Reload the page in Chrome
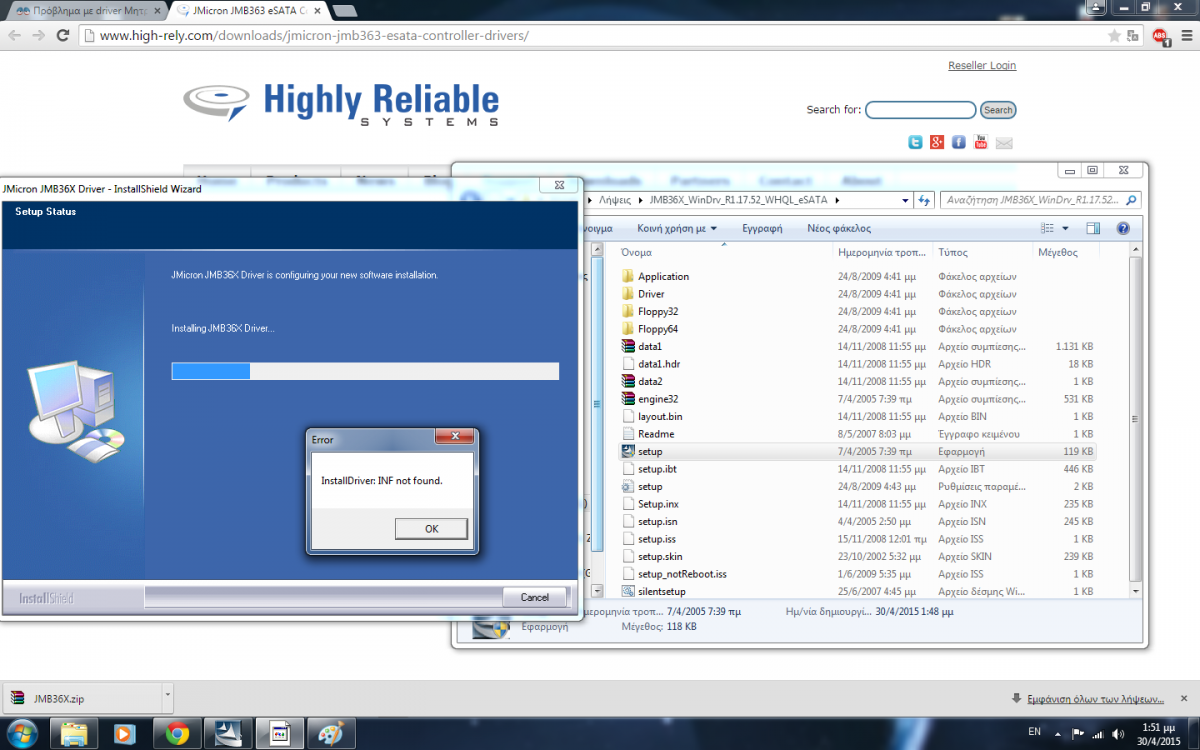 click(x=63, y=35)
